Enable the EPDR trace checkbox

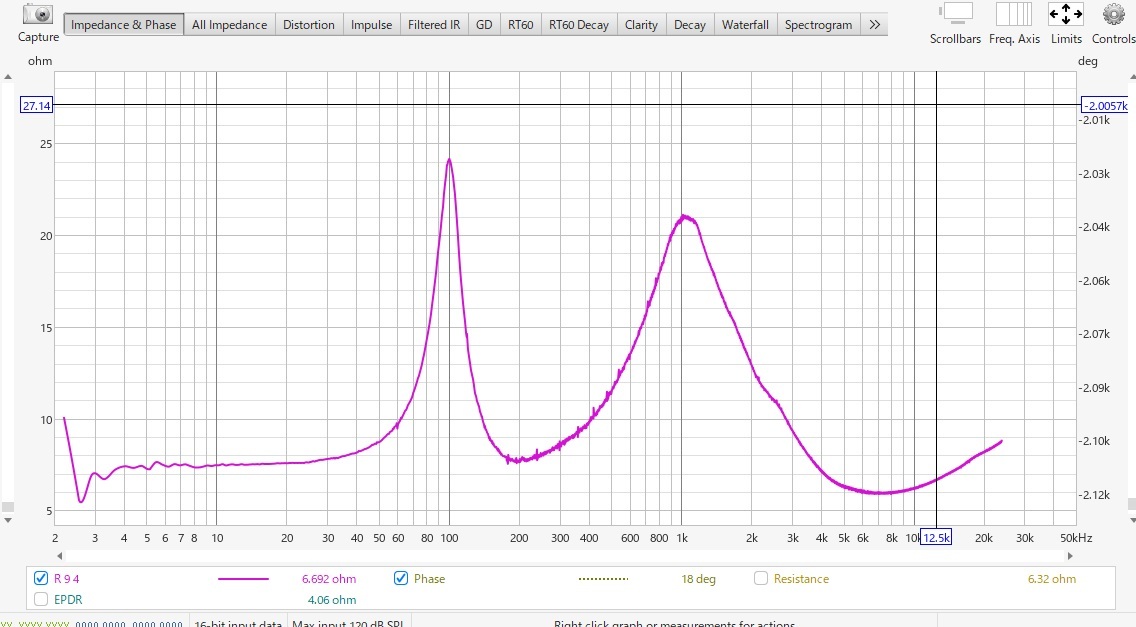(x=41, y=600)
